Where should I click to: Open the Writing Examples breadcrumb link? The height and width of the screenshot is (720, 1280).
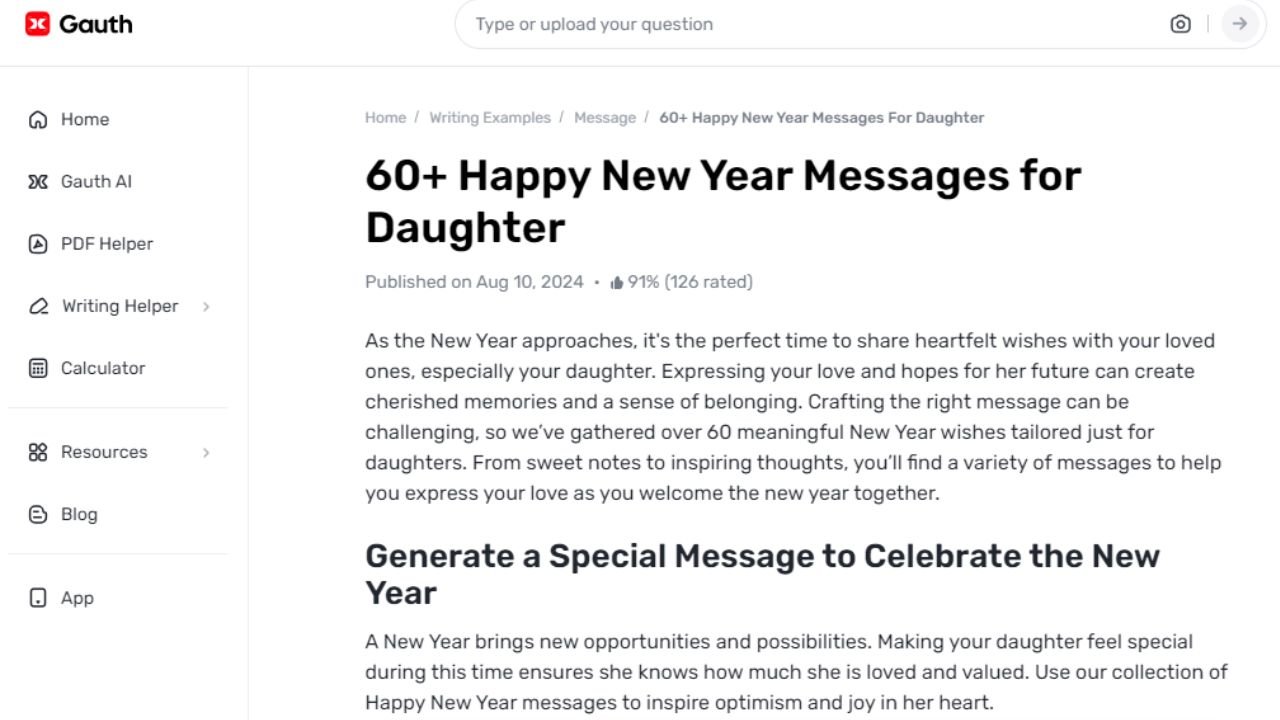pyautogui.click(x=490, y=117)
